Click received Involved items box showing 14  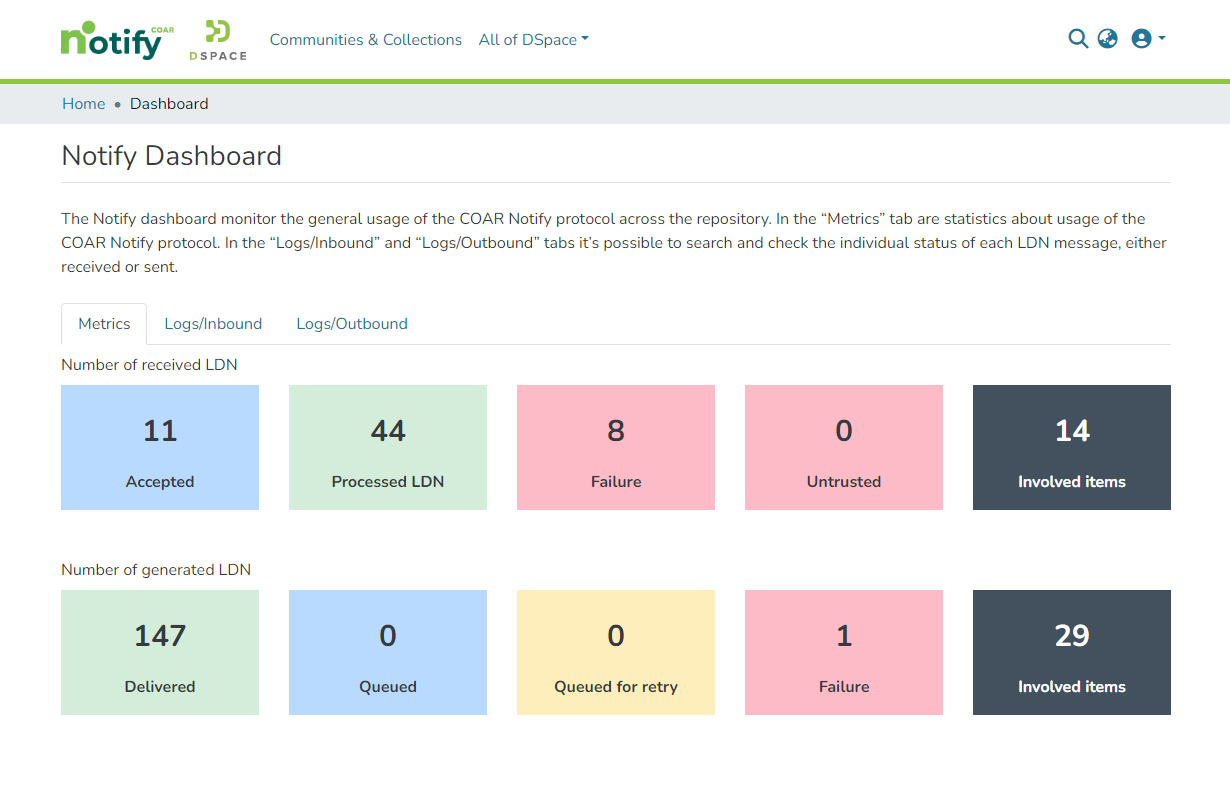1072,448
